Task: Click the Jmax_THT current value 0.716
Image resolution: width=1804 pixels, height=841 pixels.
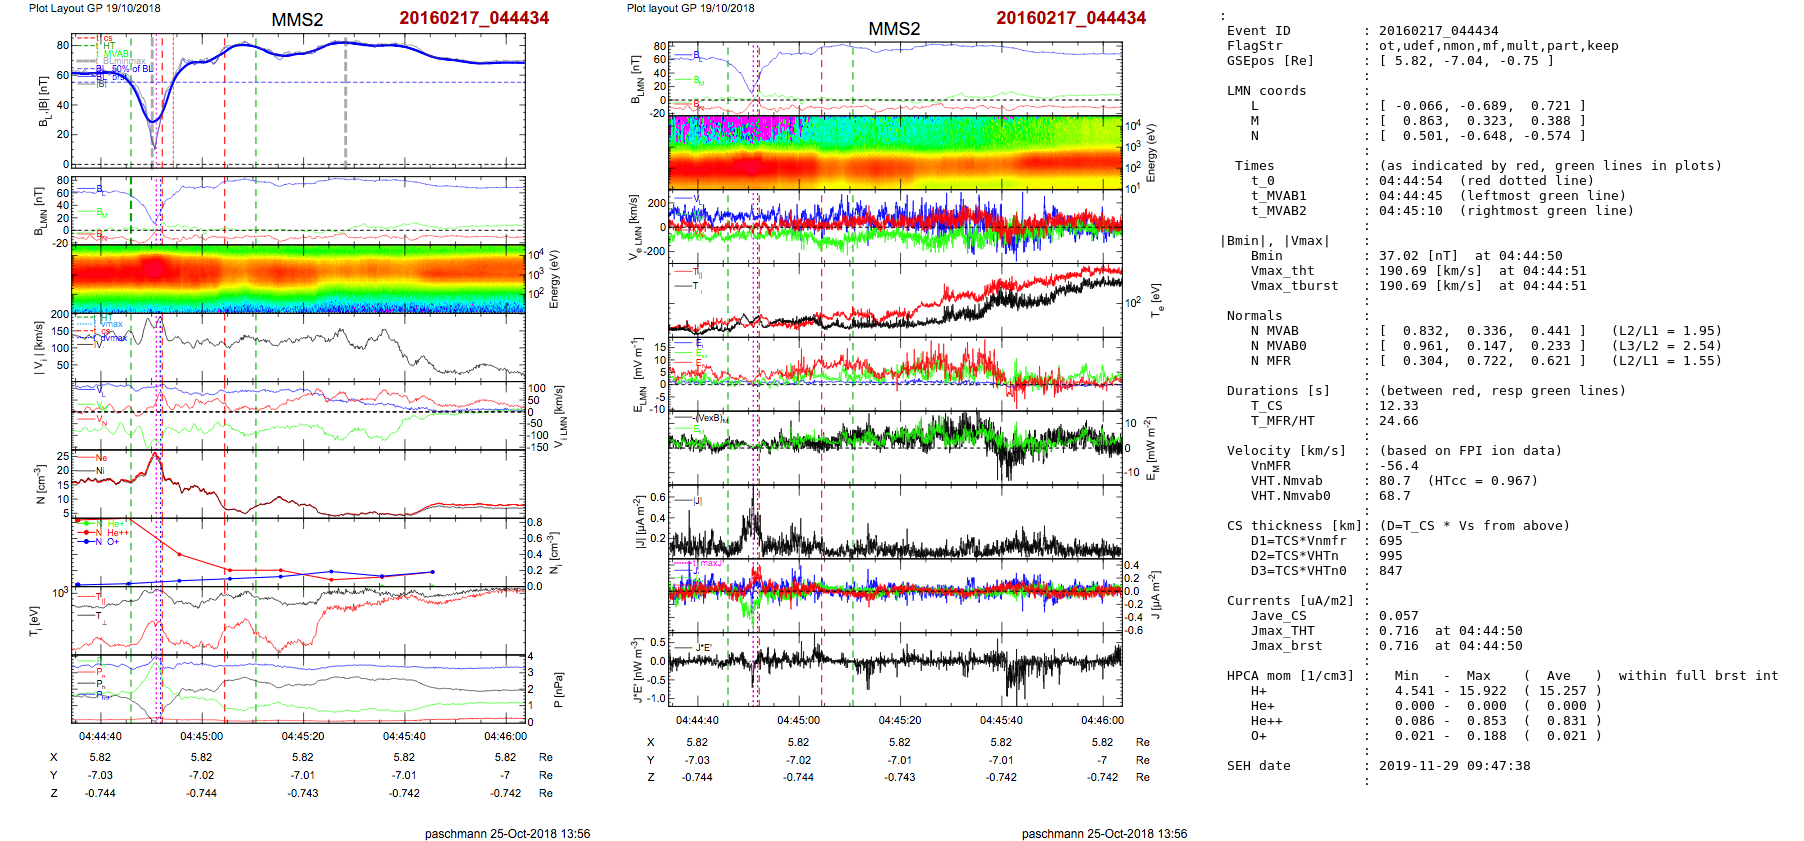Action: pos(1398,631)
